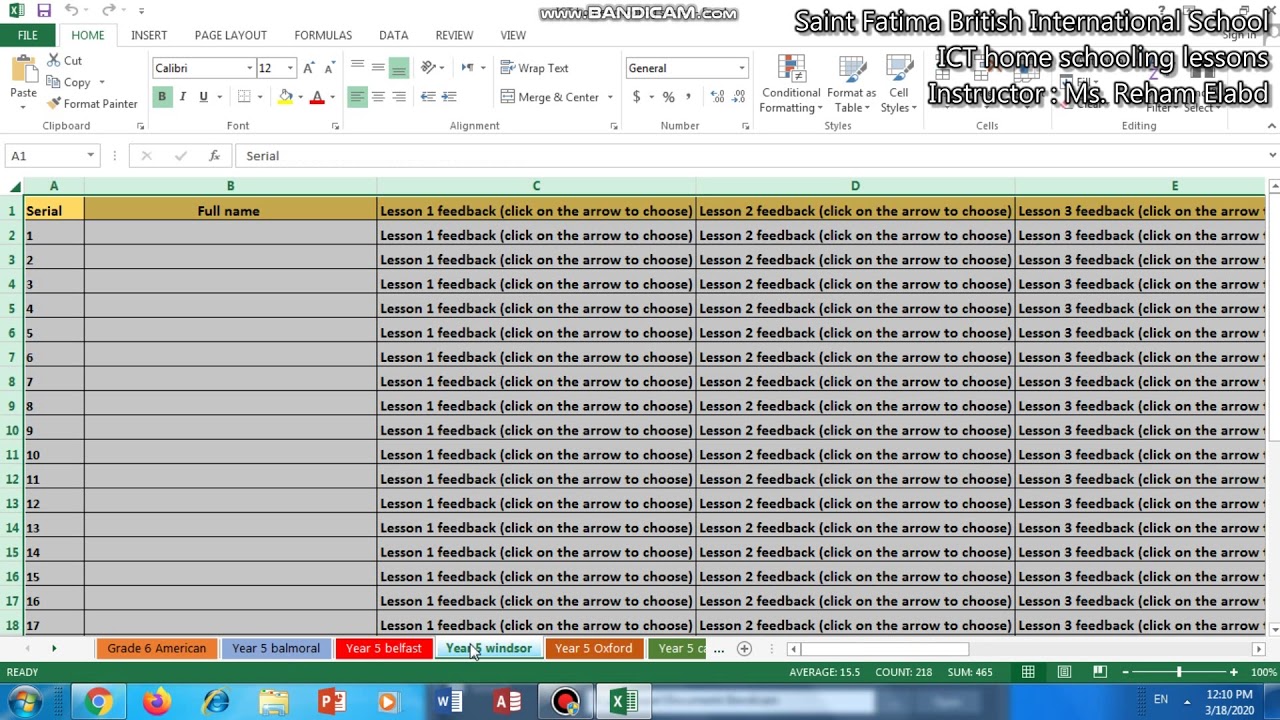Toggle Wrap Text option
This screenshot has height=720, width=1280.
(x=535, y=68)
